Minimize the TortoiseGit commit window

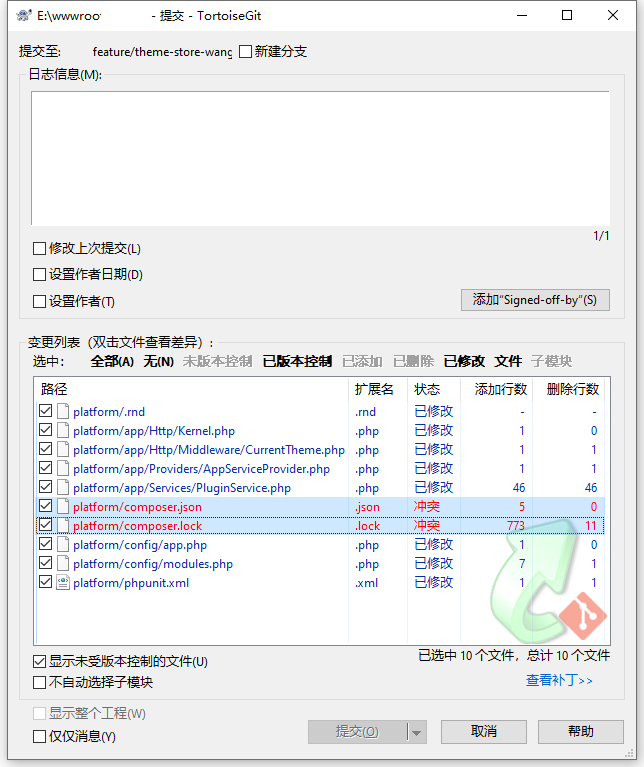(x=522, y=16)
